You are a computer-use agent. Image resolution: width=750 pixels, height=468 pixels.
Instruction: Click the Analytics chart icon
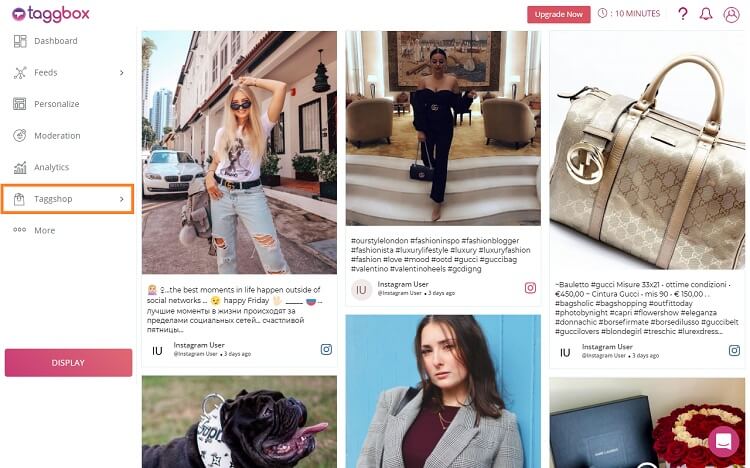[20, 167]
